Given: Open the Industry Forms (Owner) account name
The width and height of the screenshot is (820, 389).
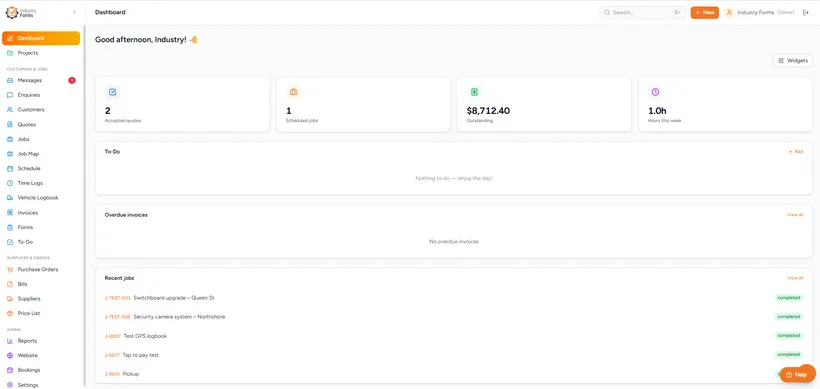Looking at the screenshot, I should pos(766,13).
